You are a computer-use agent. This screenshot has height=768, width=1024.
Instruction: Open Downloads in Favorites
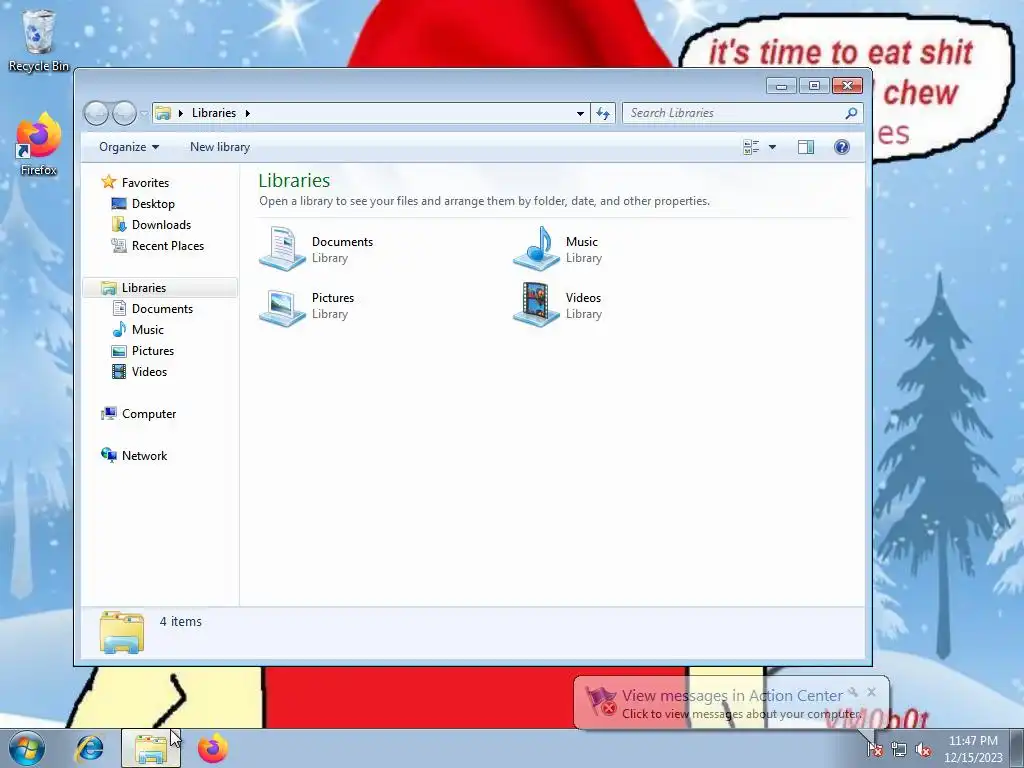point(161,225)
